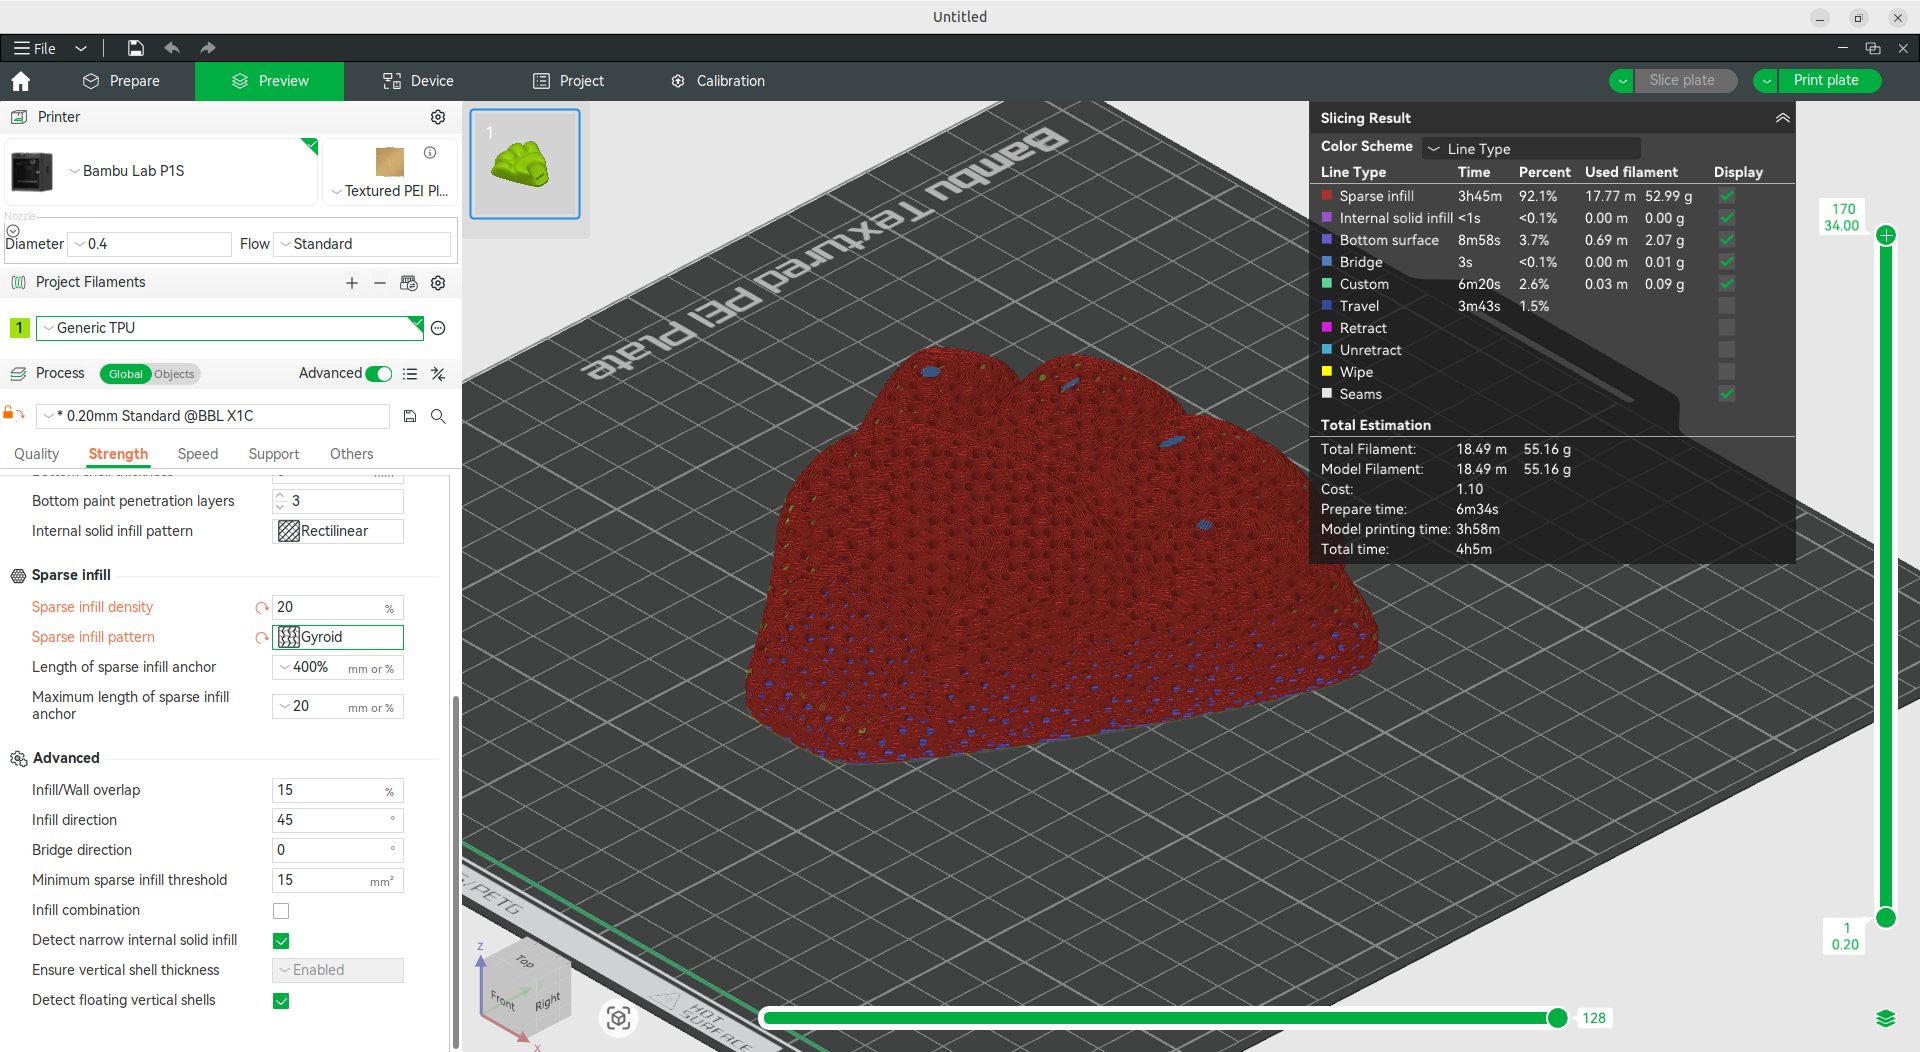This screenshot has height=1052, width=1920.
Task: Add a filament with the plus icon
Action: pos(352,283)
